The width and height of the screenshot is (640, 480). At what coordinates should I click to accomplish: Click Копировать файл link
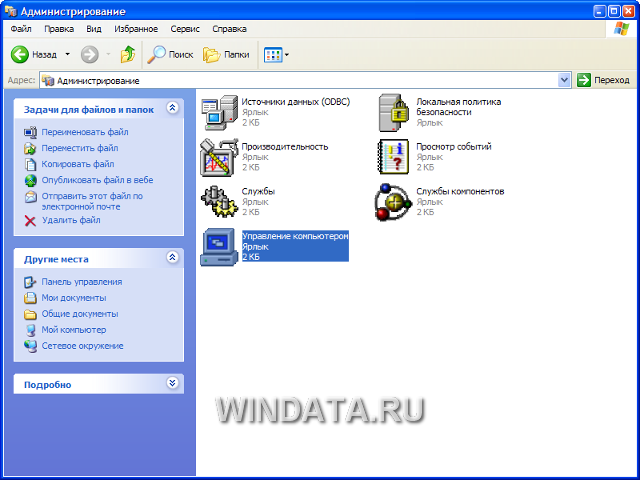78,164
